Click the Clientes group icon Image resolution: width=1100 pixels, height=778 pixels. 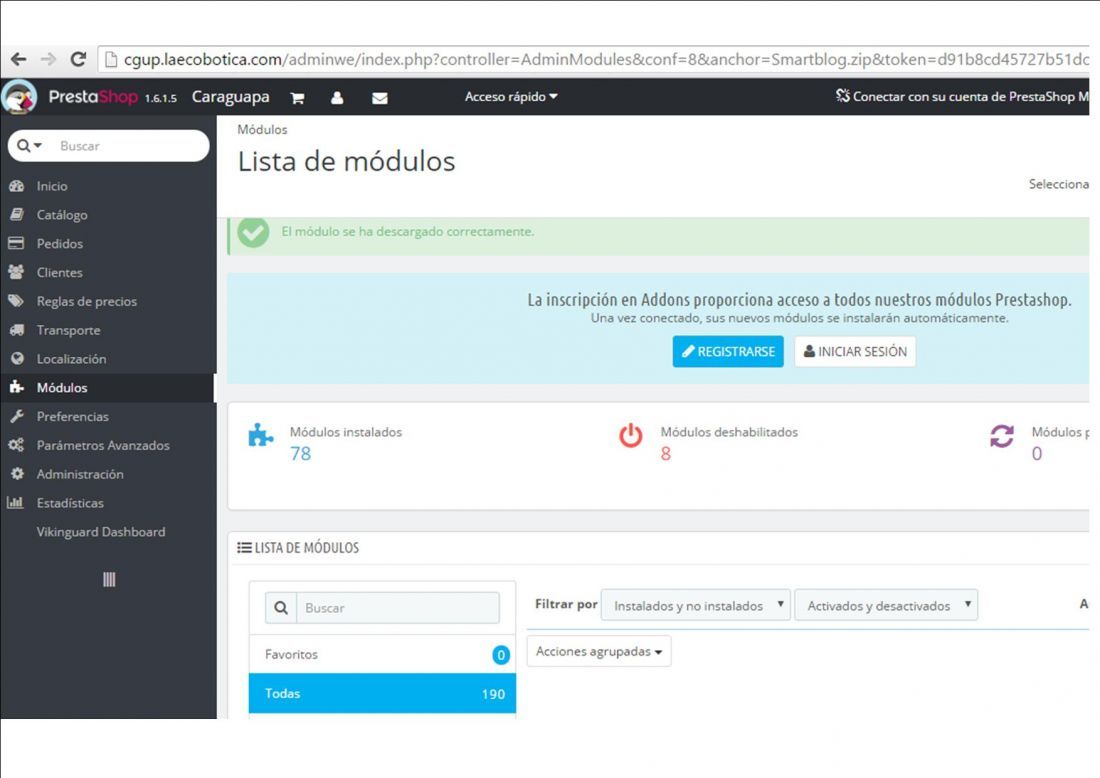tap(16, 272)
